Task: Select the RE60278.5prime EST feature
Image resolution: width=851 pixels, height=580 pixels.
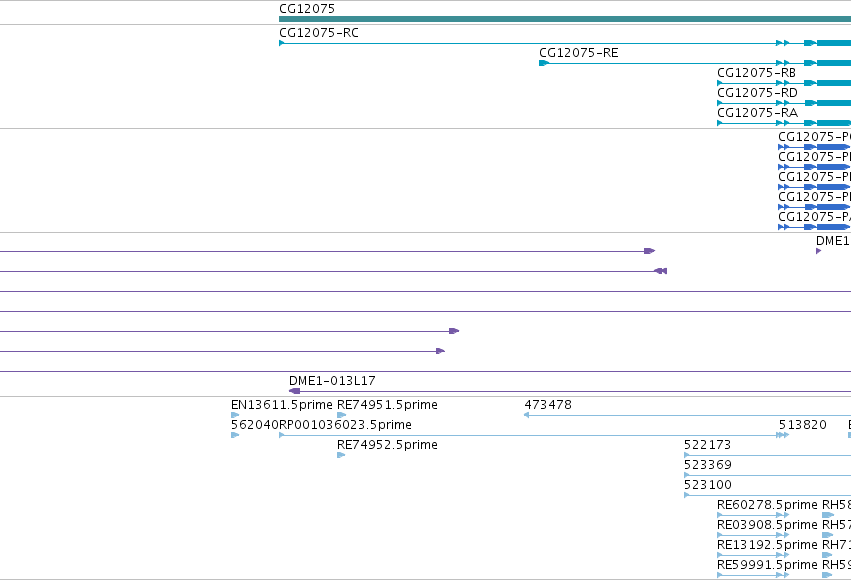Action: [753, 515]
